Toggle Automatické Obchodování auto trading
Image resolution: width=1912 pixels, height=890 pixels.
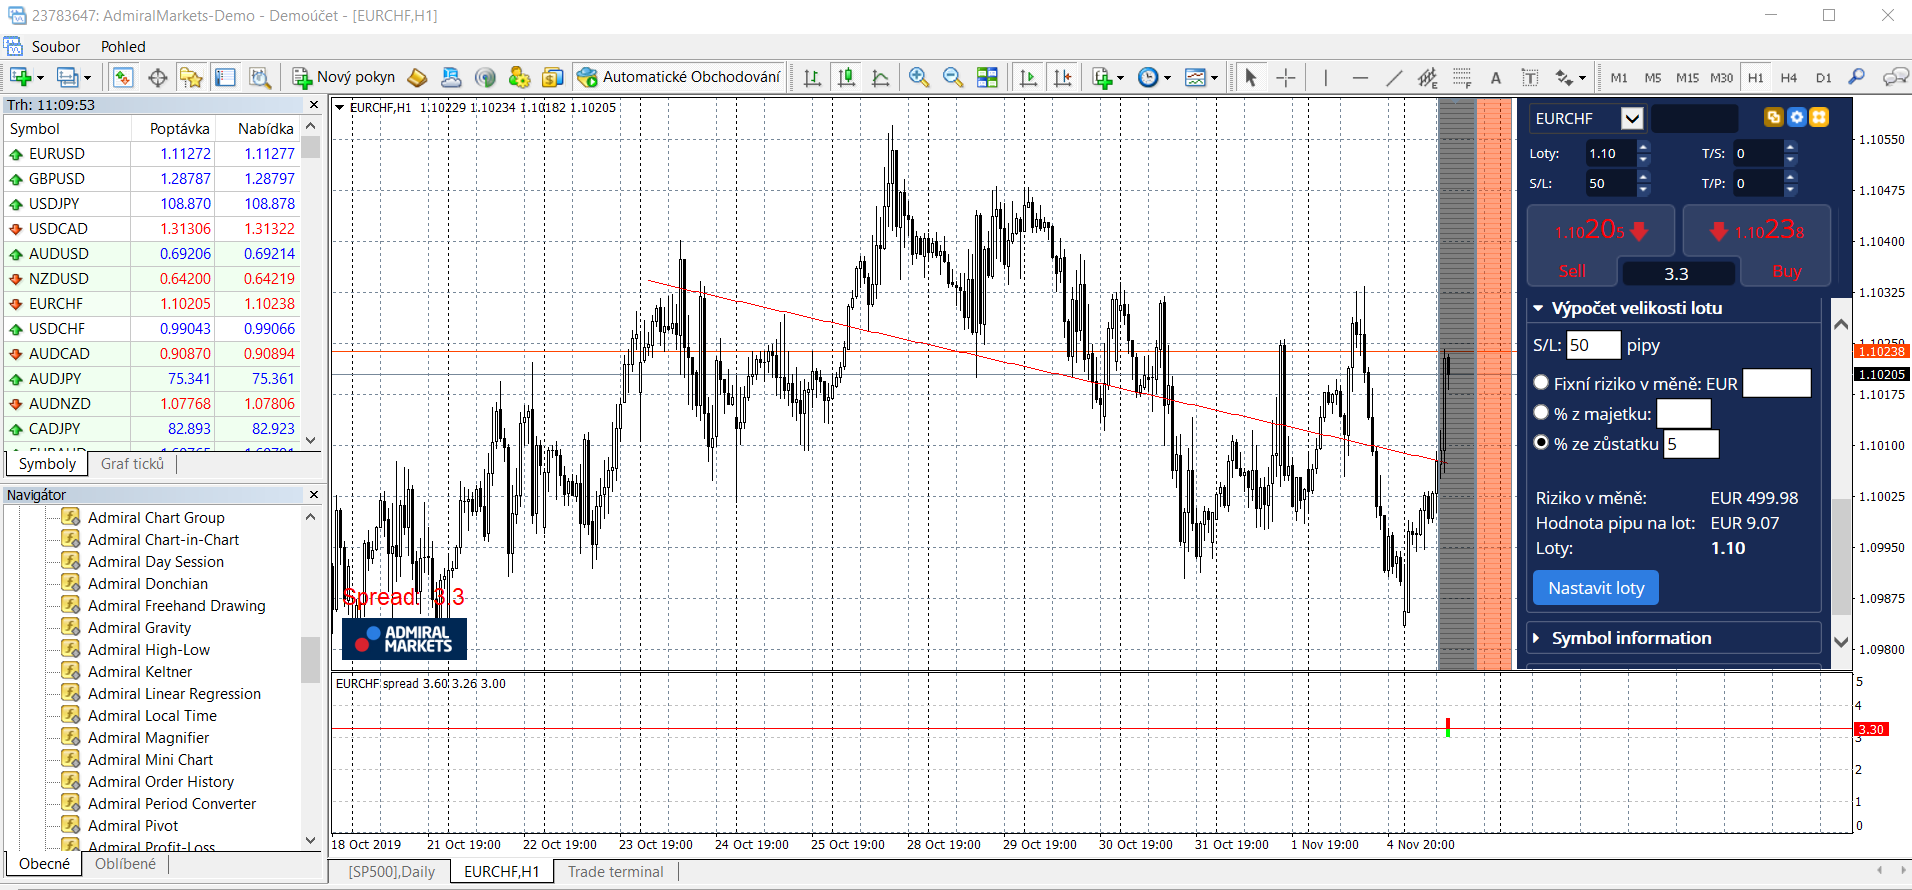click(679, 77)
